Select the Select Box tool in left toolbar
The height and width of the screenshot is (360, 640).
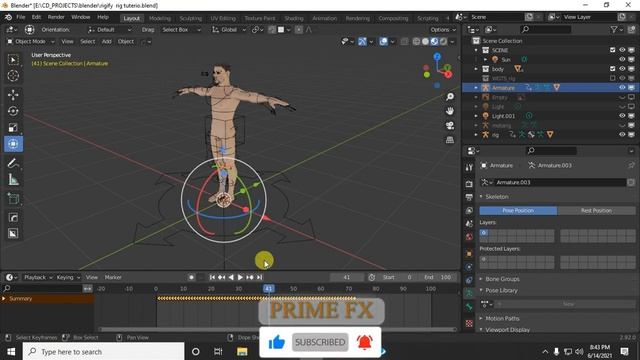(13, 60)
